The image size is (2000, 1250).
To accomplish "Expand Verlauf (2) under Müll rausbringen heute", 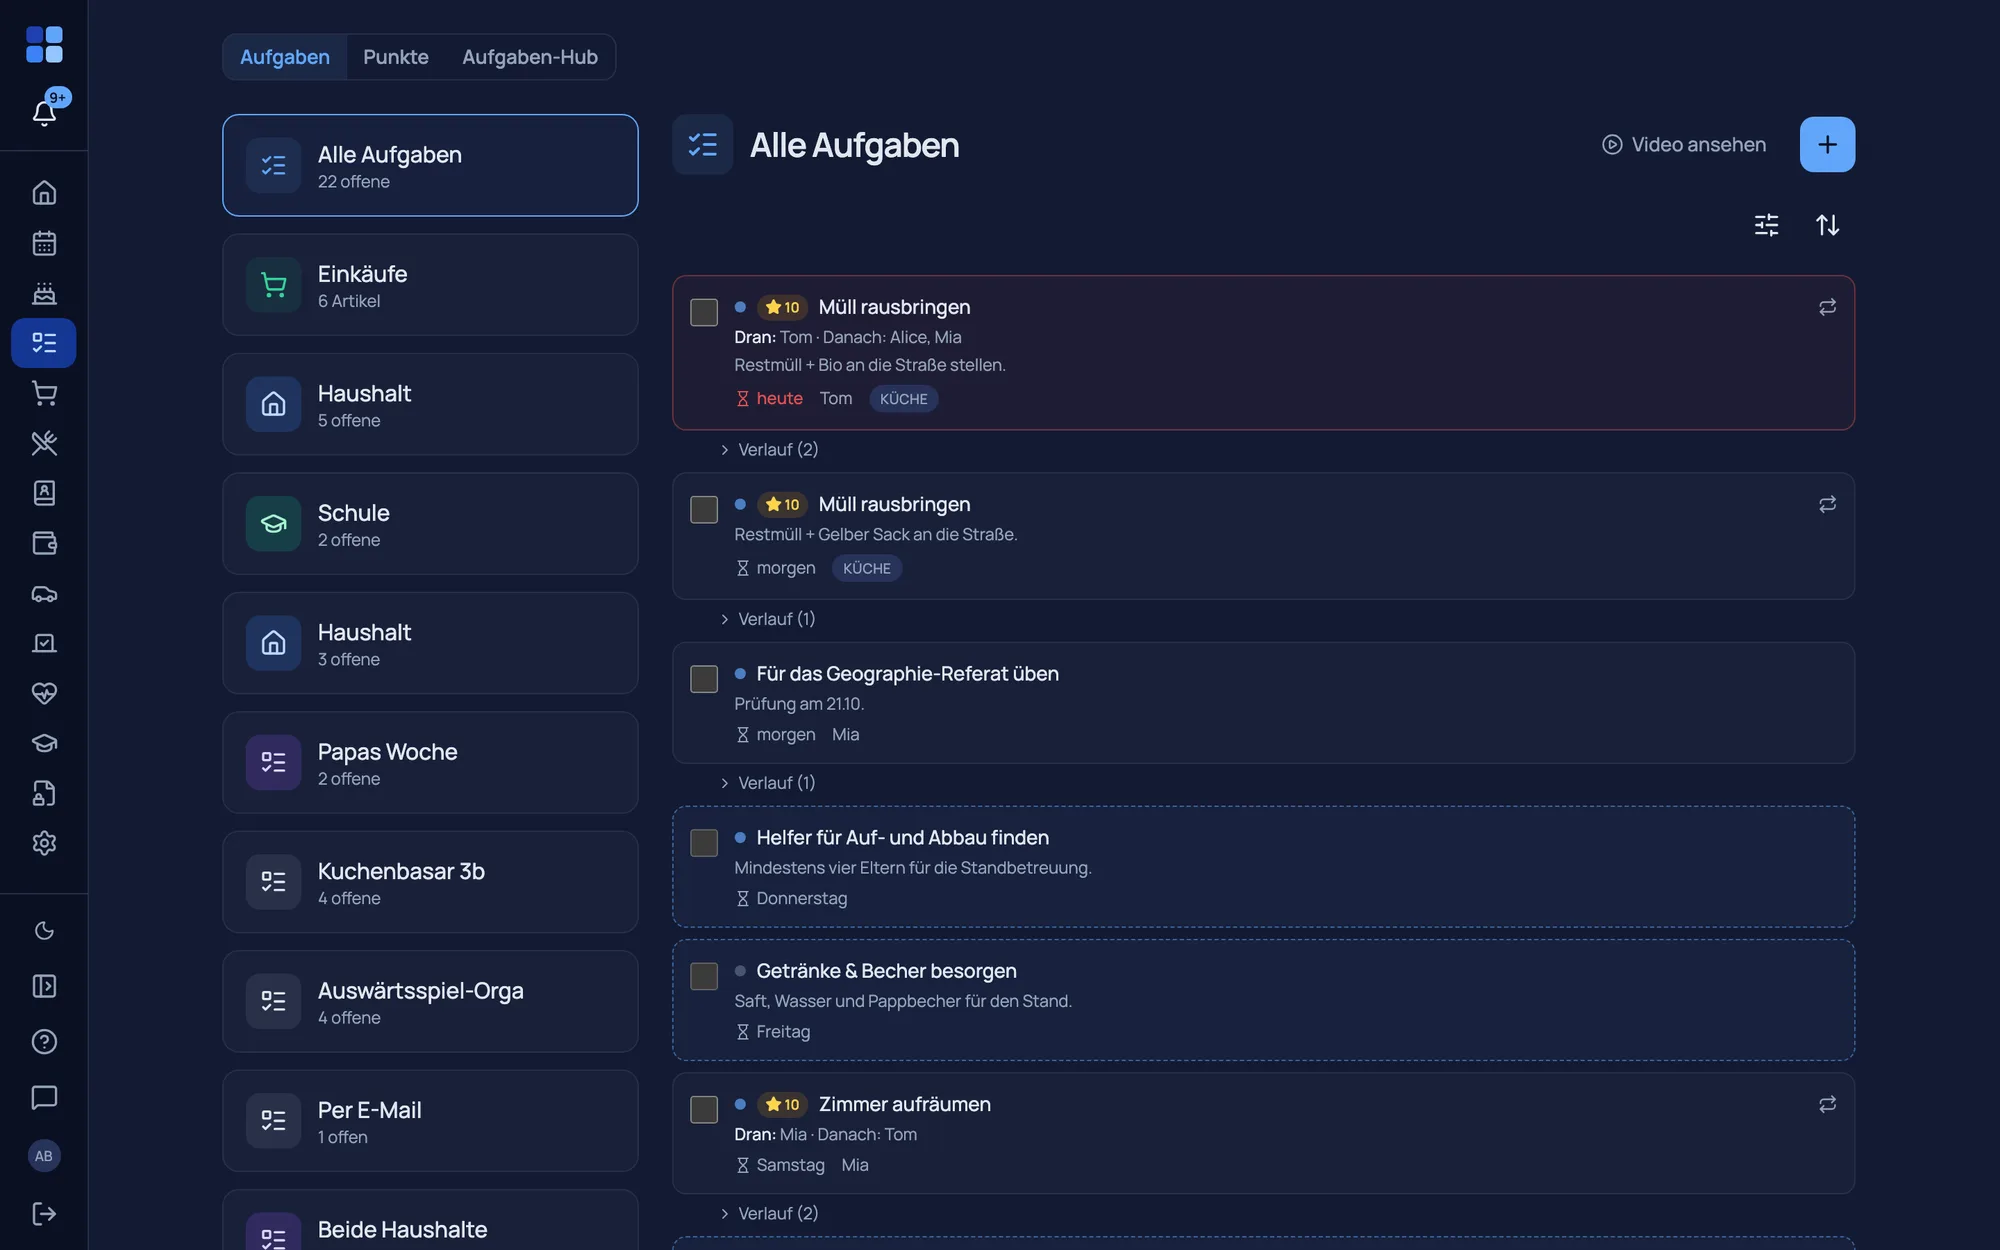I will (x=769, y=450).
